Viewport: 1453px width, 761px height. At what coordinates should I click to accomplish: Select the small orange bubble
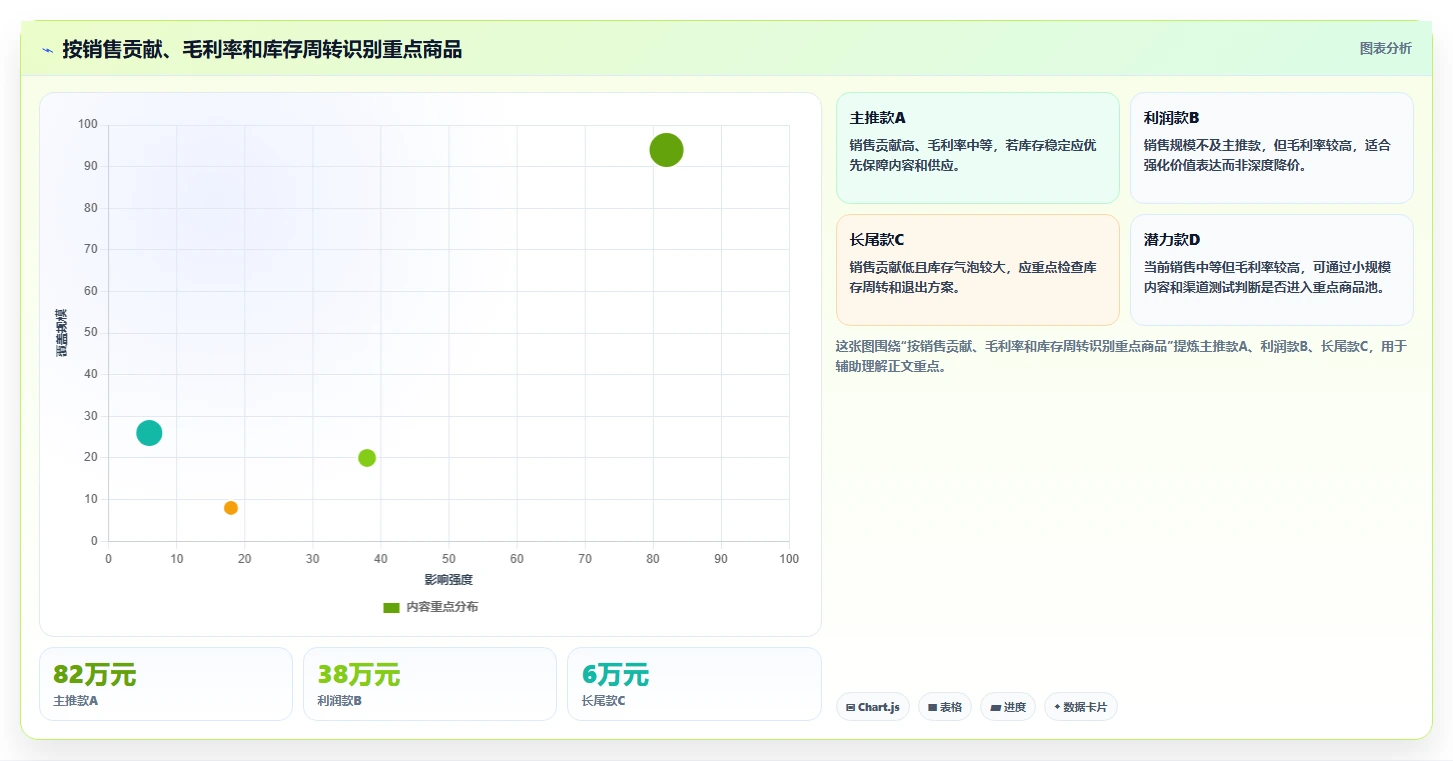click(x=231, y=508)
